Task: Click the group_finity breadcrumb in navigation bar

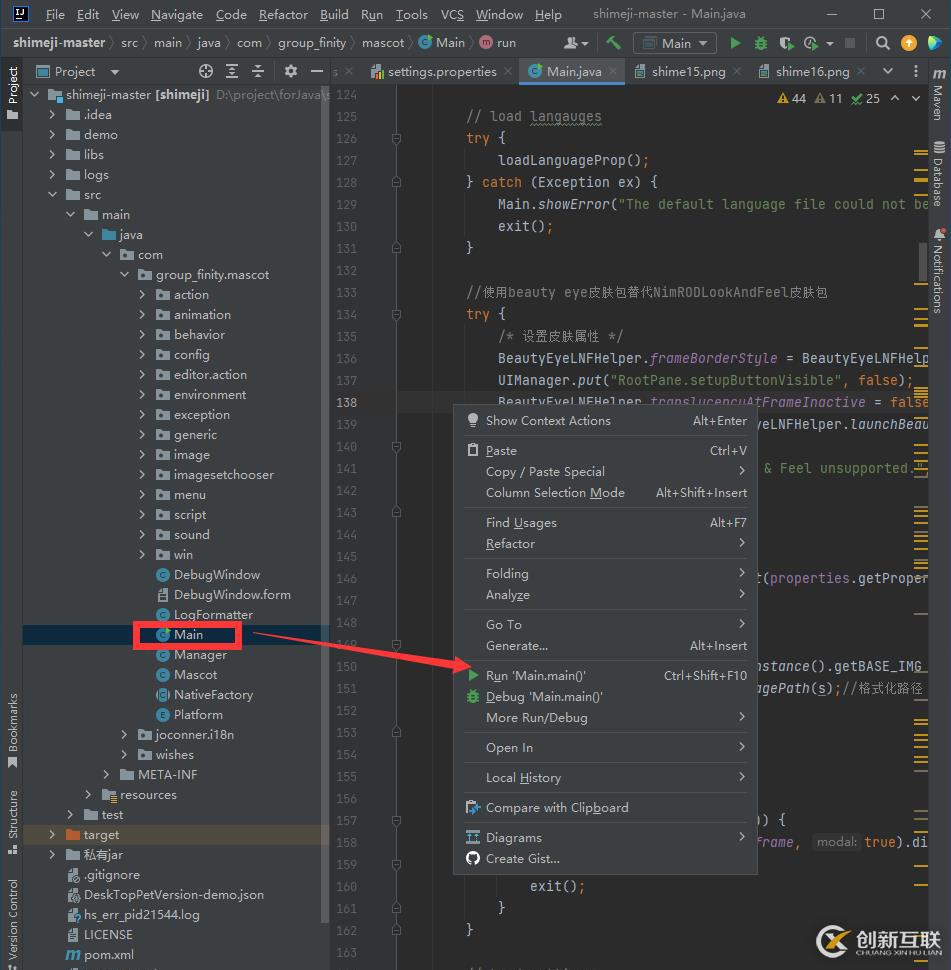Action: point(311,43)
